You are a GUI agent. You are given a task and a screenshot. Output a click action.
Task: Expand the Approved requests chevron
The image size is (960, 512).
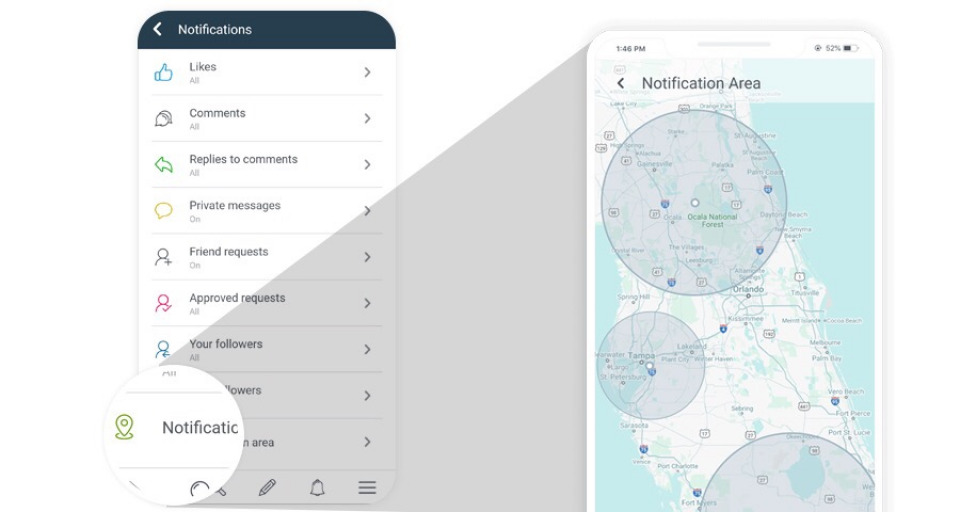(367, 303)
